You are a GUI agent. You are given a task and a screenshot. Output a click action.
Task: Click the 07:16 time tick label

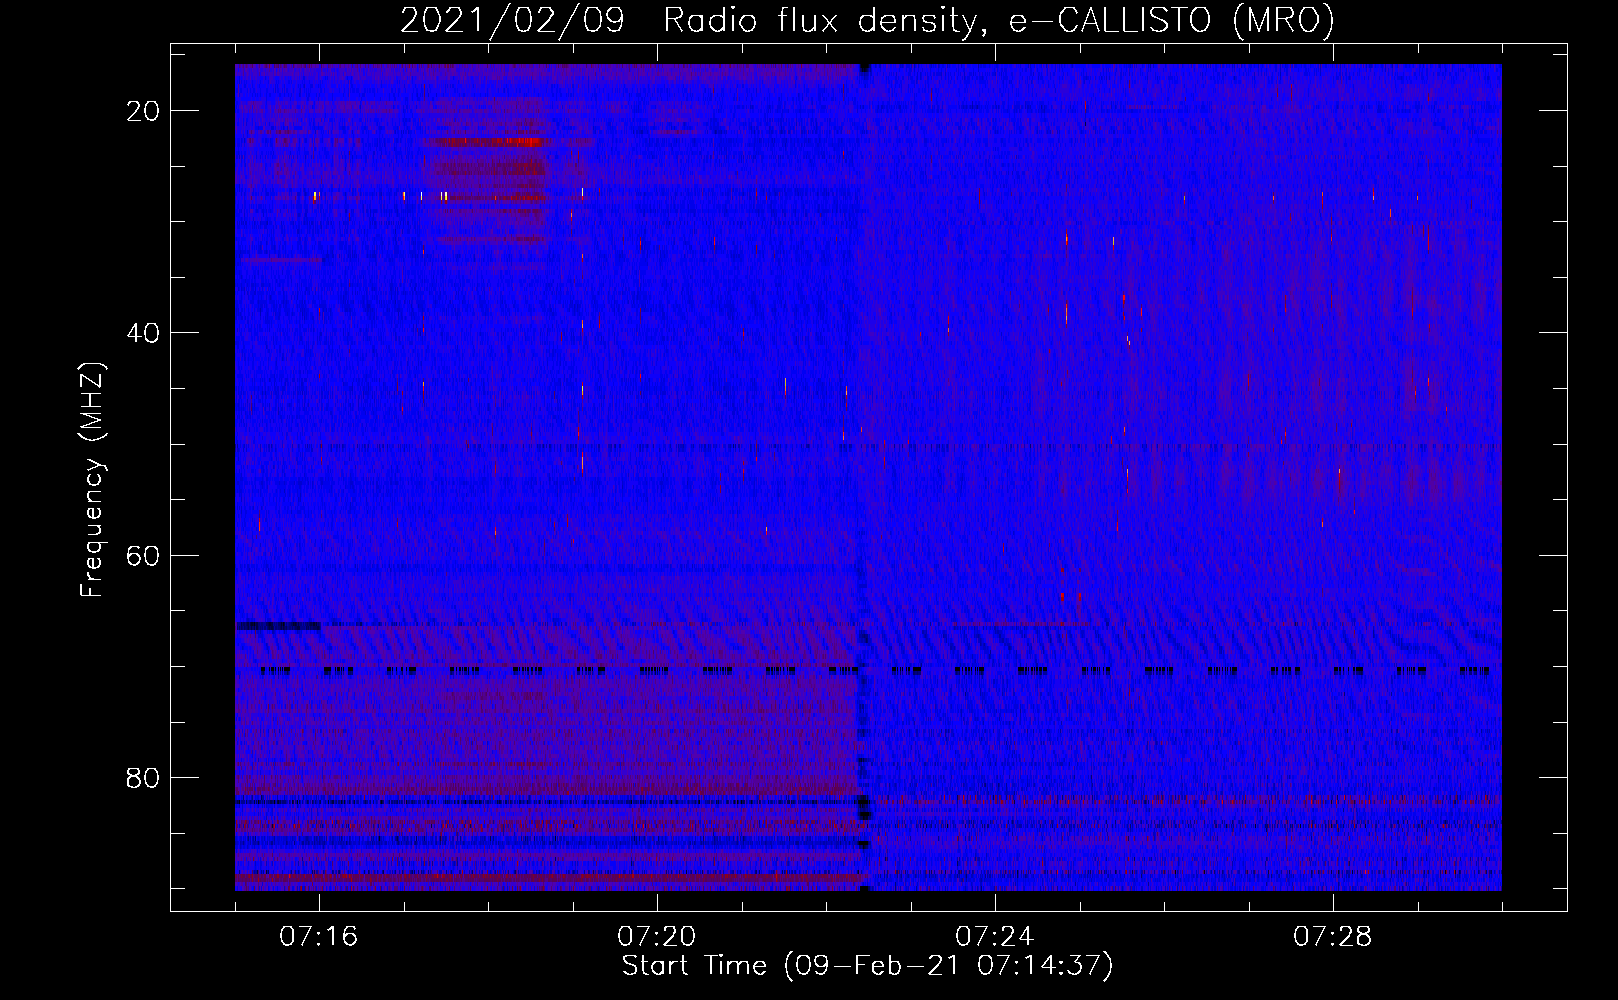319,937
